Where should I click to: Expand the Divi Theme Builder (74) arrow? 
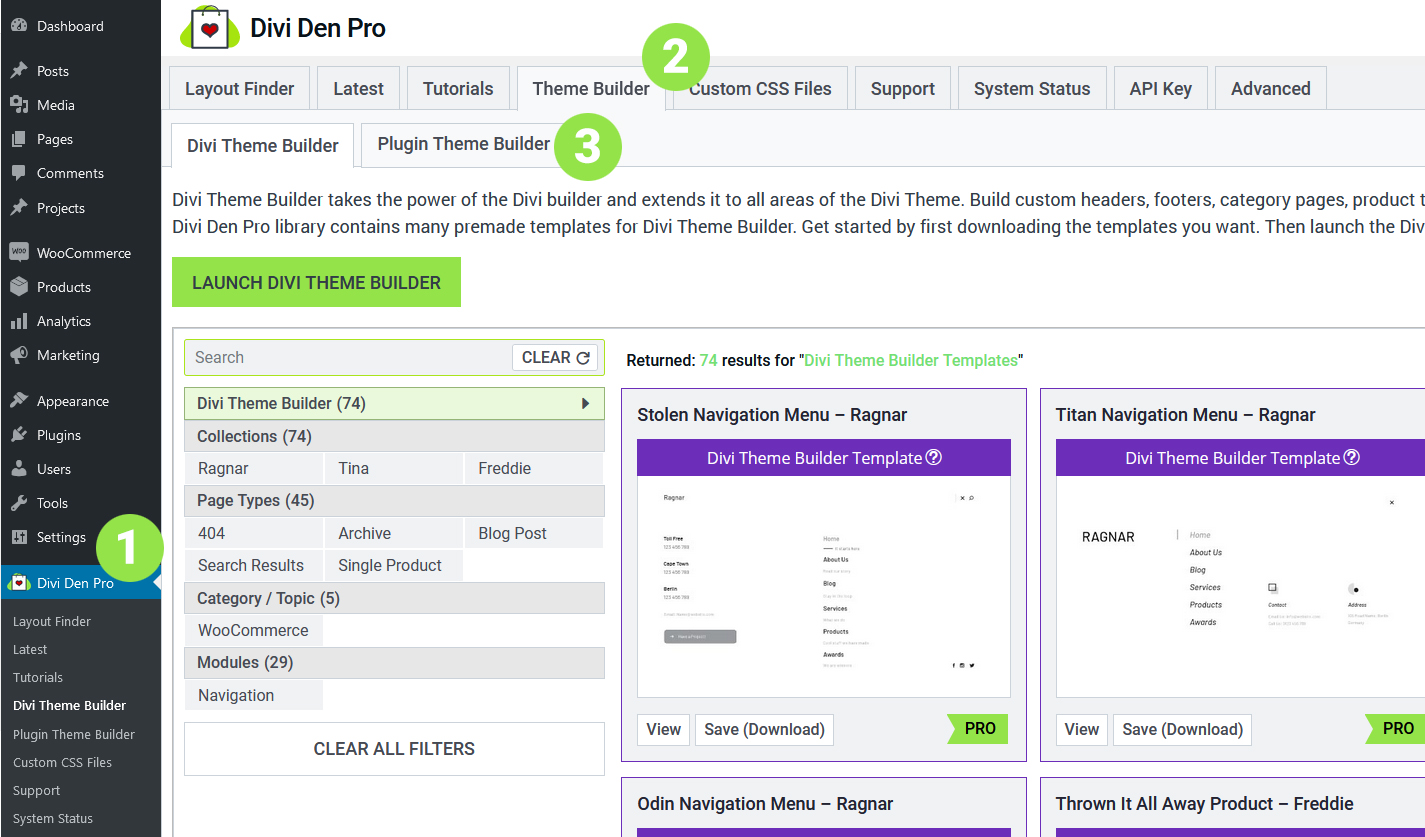pos(585,404)
